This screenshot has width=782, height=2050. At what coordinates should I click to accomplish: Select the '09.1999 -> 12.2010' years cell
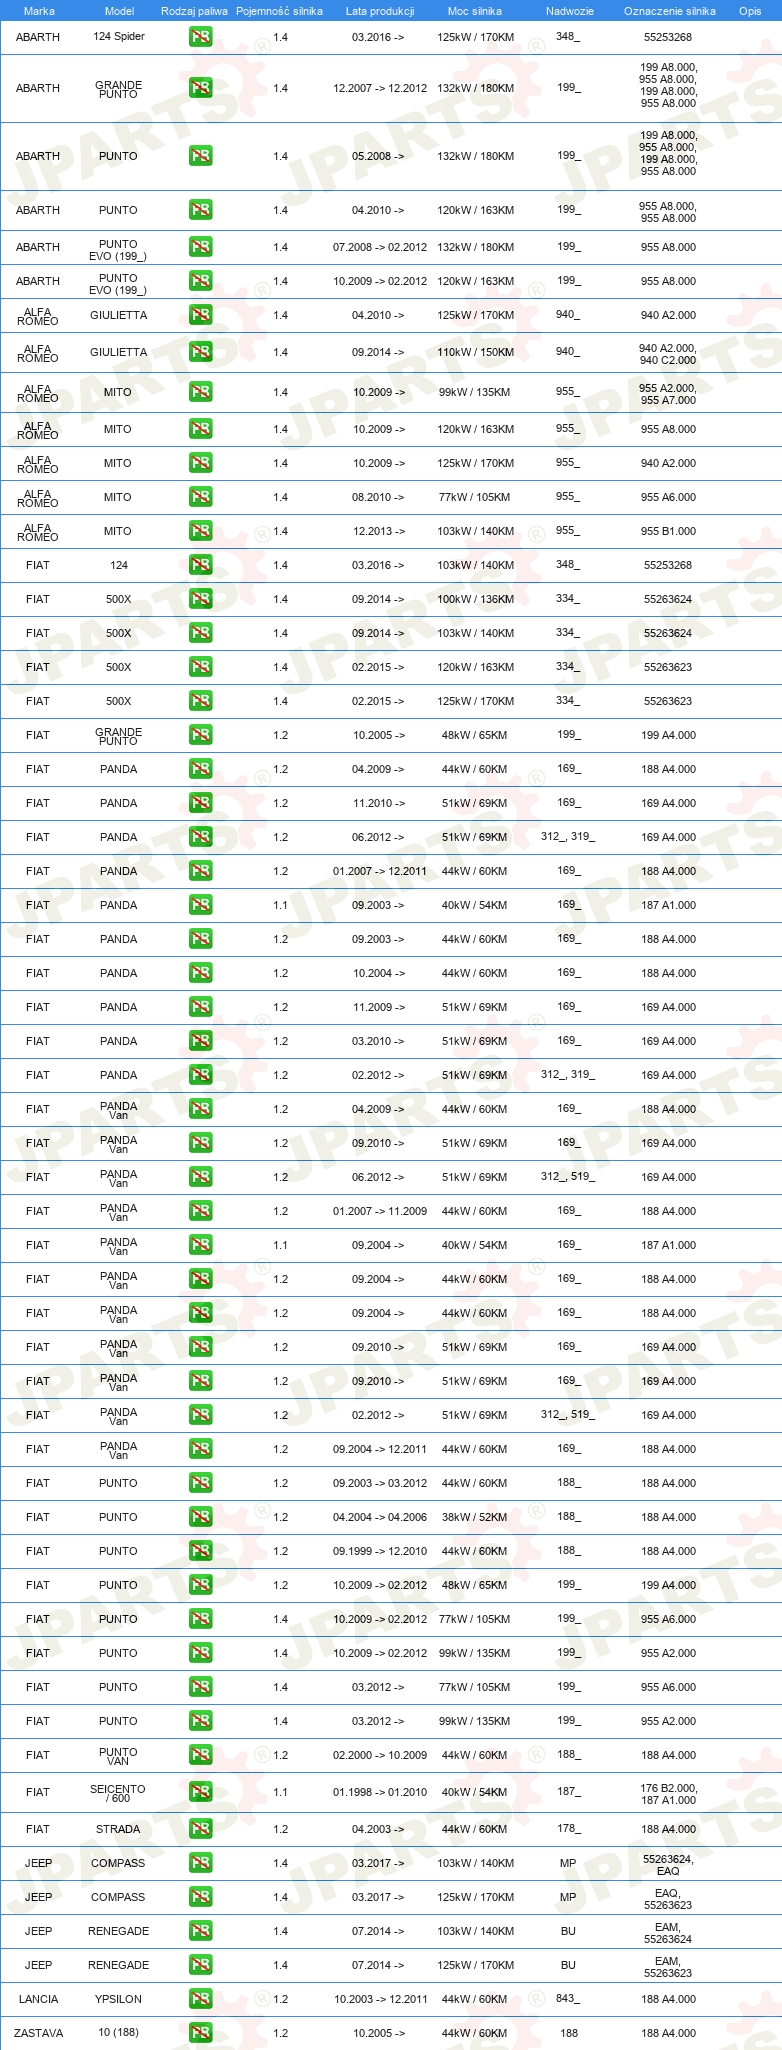(x=380, y=1551)
